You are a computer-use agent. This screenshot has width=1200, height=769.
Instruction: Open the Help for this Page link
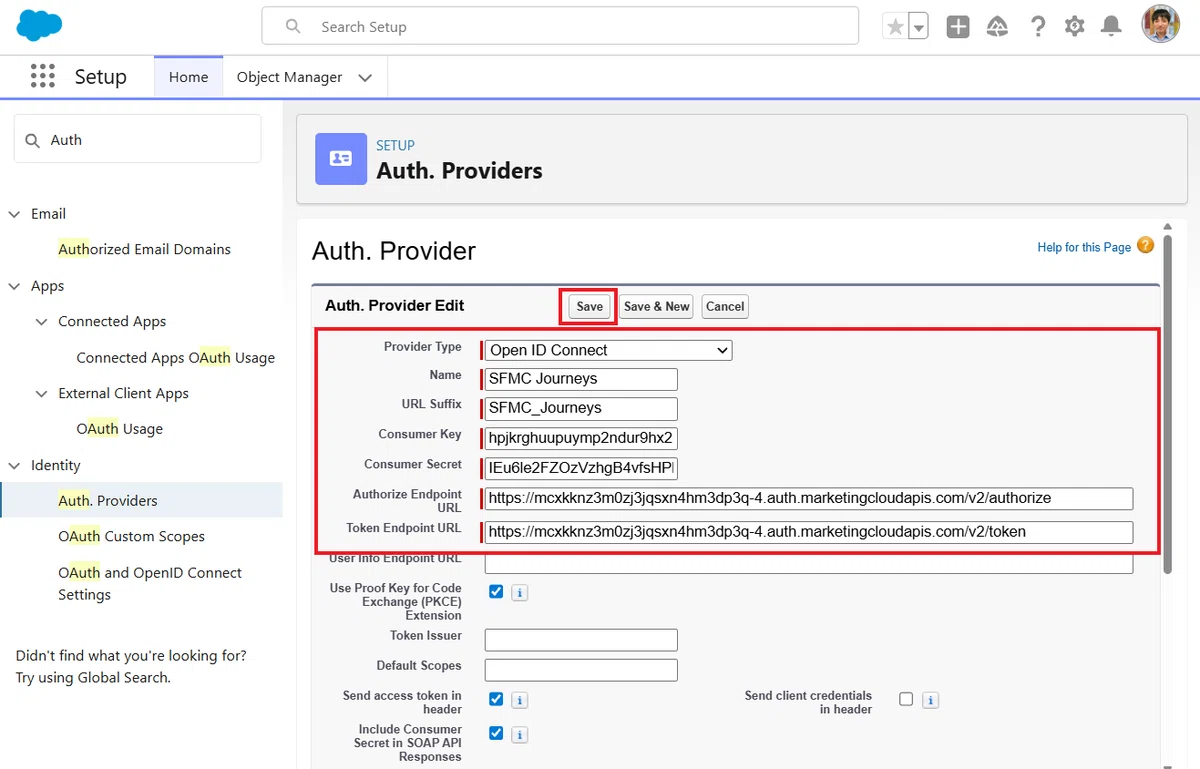(1084, 247)
